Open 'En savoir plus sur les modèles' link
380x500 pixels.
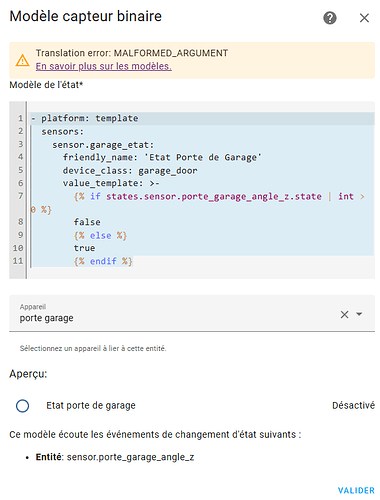(104, 66)
